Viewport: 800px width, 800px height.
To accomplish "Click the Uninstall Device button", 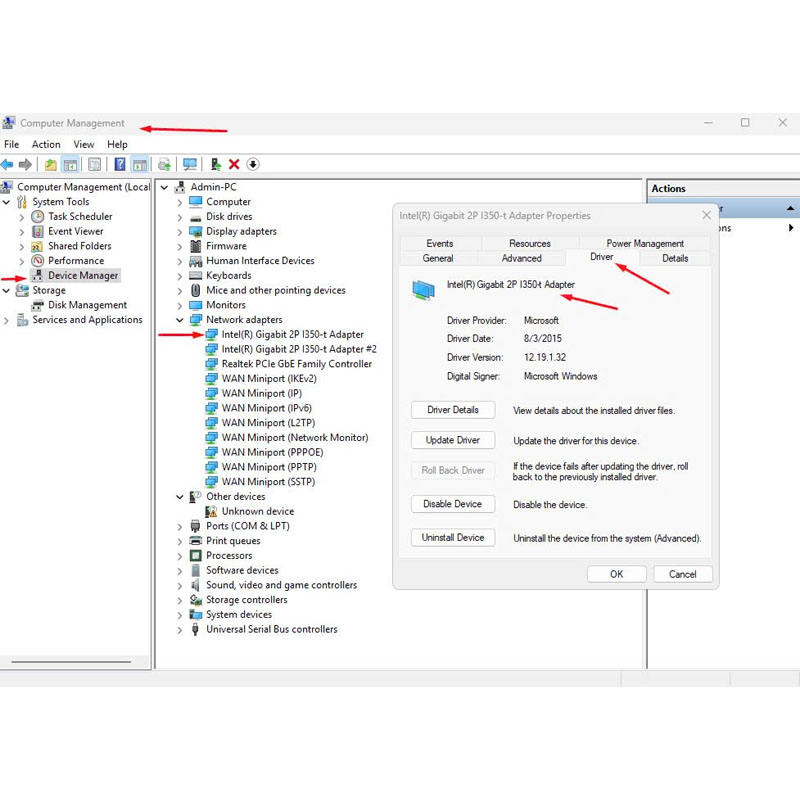I will (453, 537).
